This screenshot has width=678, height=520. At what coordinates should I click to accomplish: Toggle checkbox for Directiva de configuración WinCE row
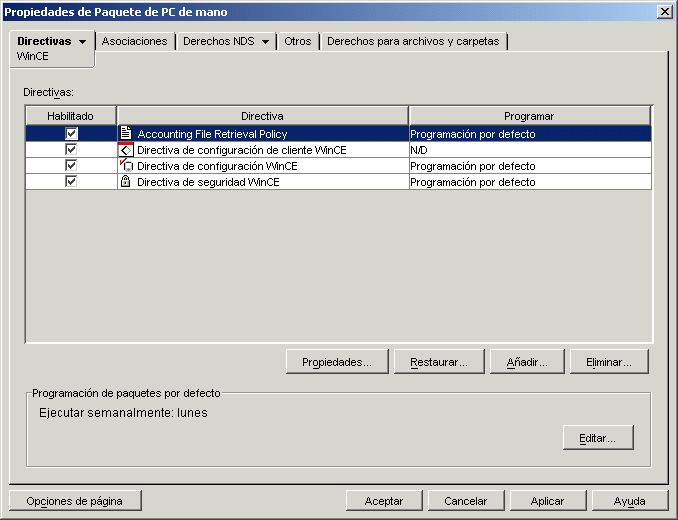[71, 165]
